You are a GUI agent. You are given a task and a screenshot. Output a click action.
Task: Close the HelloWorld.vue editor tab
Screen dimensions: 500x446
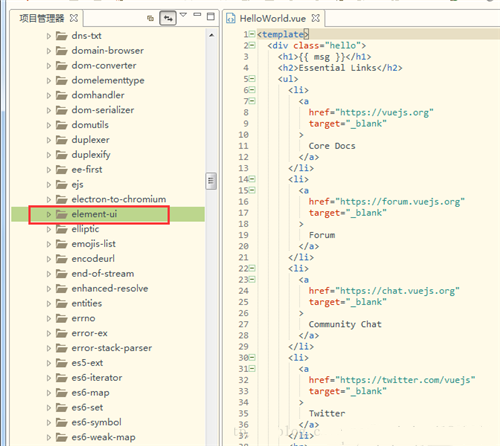pyautogui.click(x=315, y=18)
